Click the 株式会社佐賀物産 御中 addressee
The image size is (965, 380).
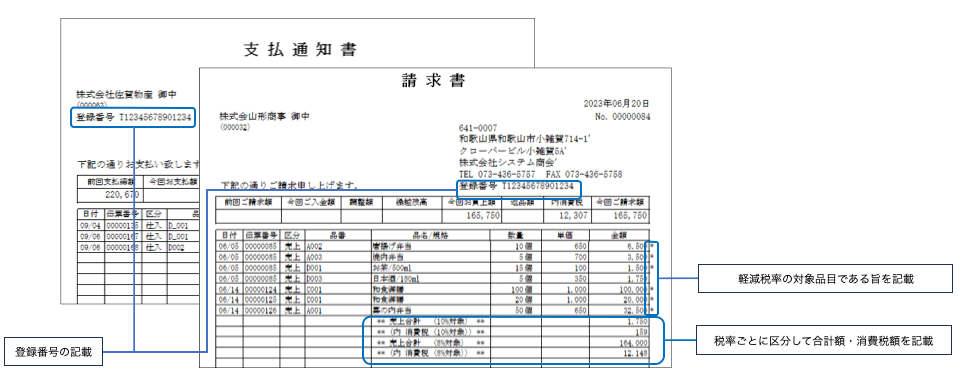[126, 95]
